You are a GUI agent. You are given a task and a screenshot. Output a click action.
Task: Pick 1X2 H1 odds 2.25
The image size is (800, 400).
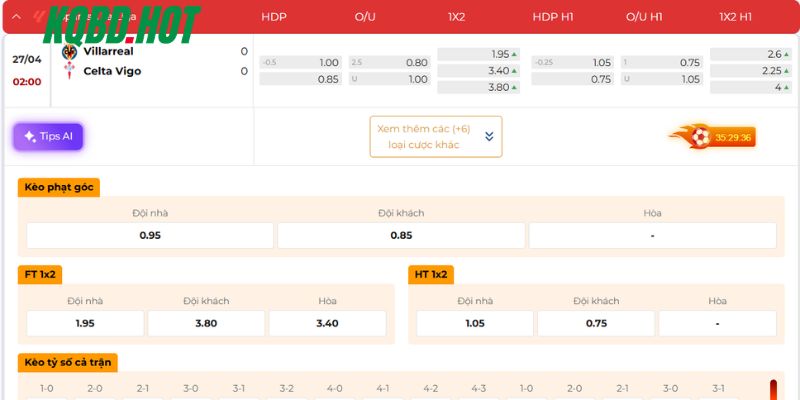point(751,71)
